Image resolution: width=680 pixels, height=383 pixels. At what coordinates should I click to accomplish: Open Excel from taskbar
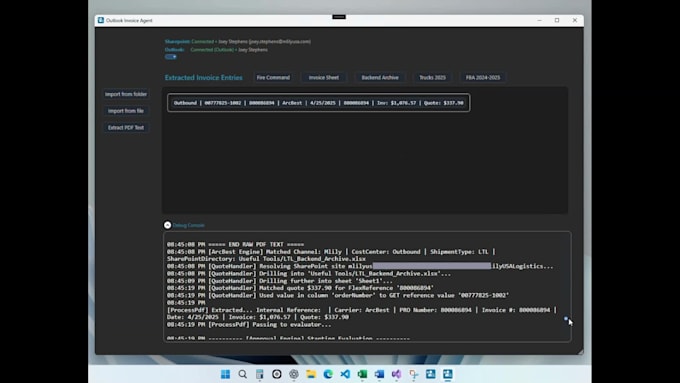click(x=362, y=374)
